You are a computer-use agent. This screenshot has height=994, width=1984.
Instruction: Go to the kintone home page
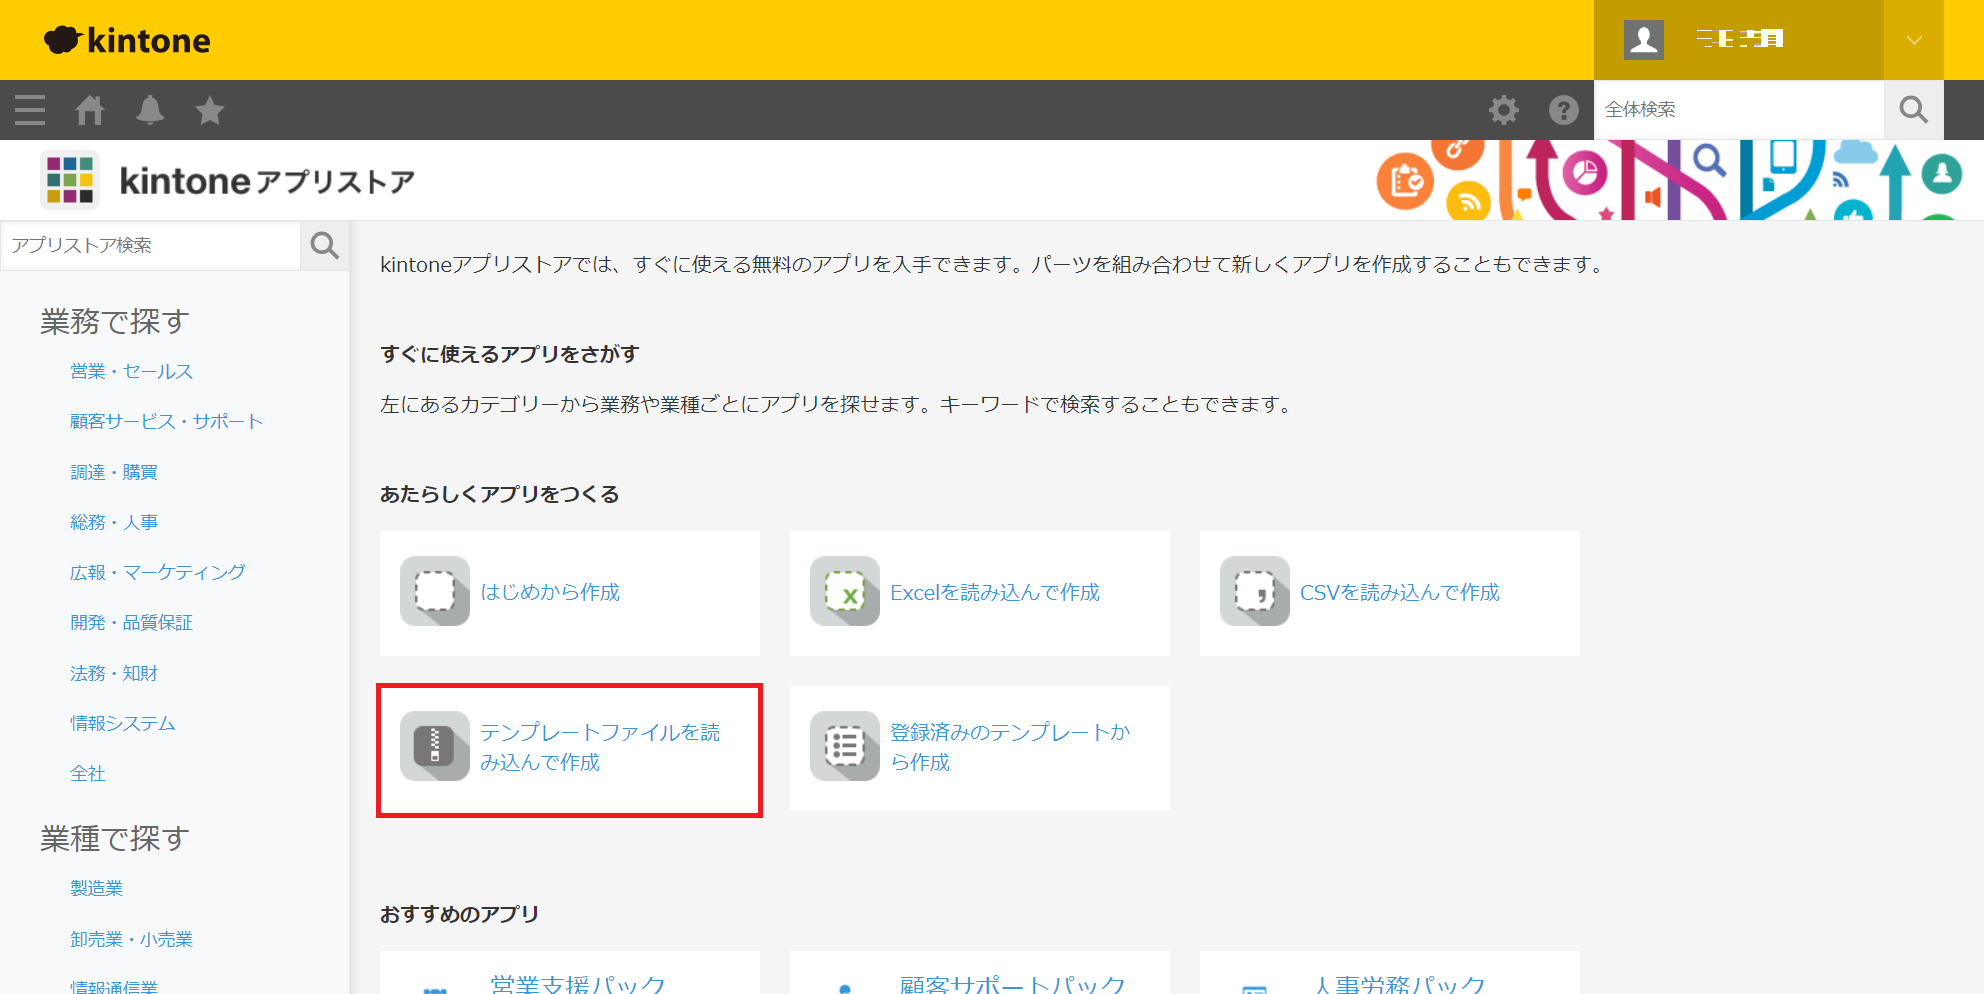coord(90,110)
